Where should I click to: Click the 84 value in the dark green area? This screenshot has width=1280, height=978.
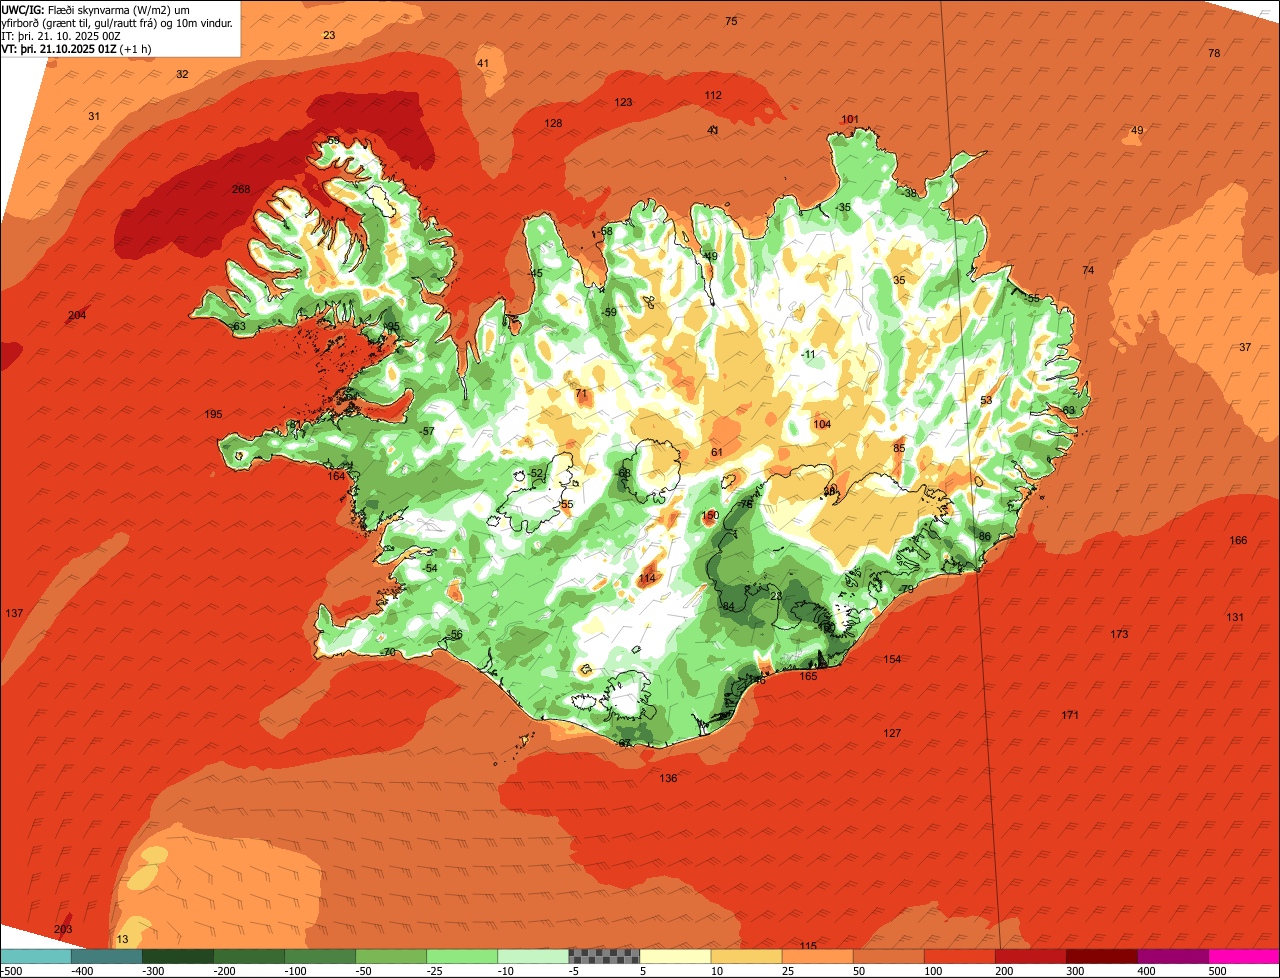(728, 606)
